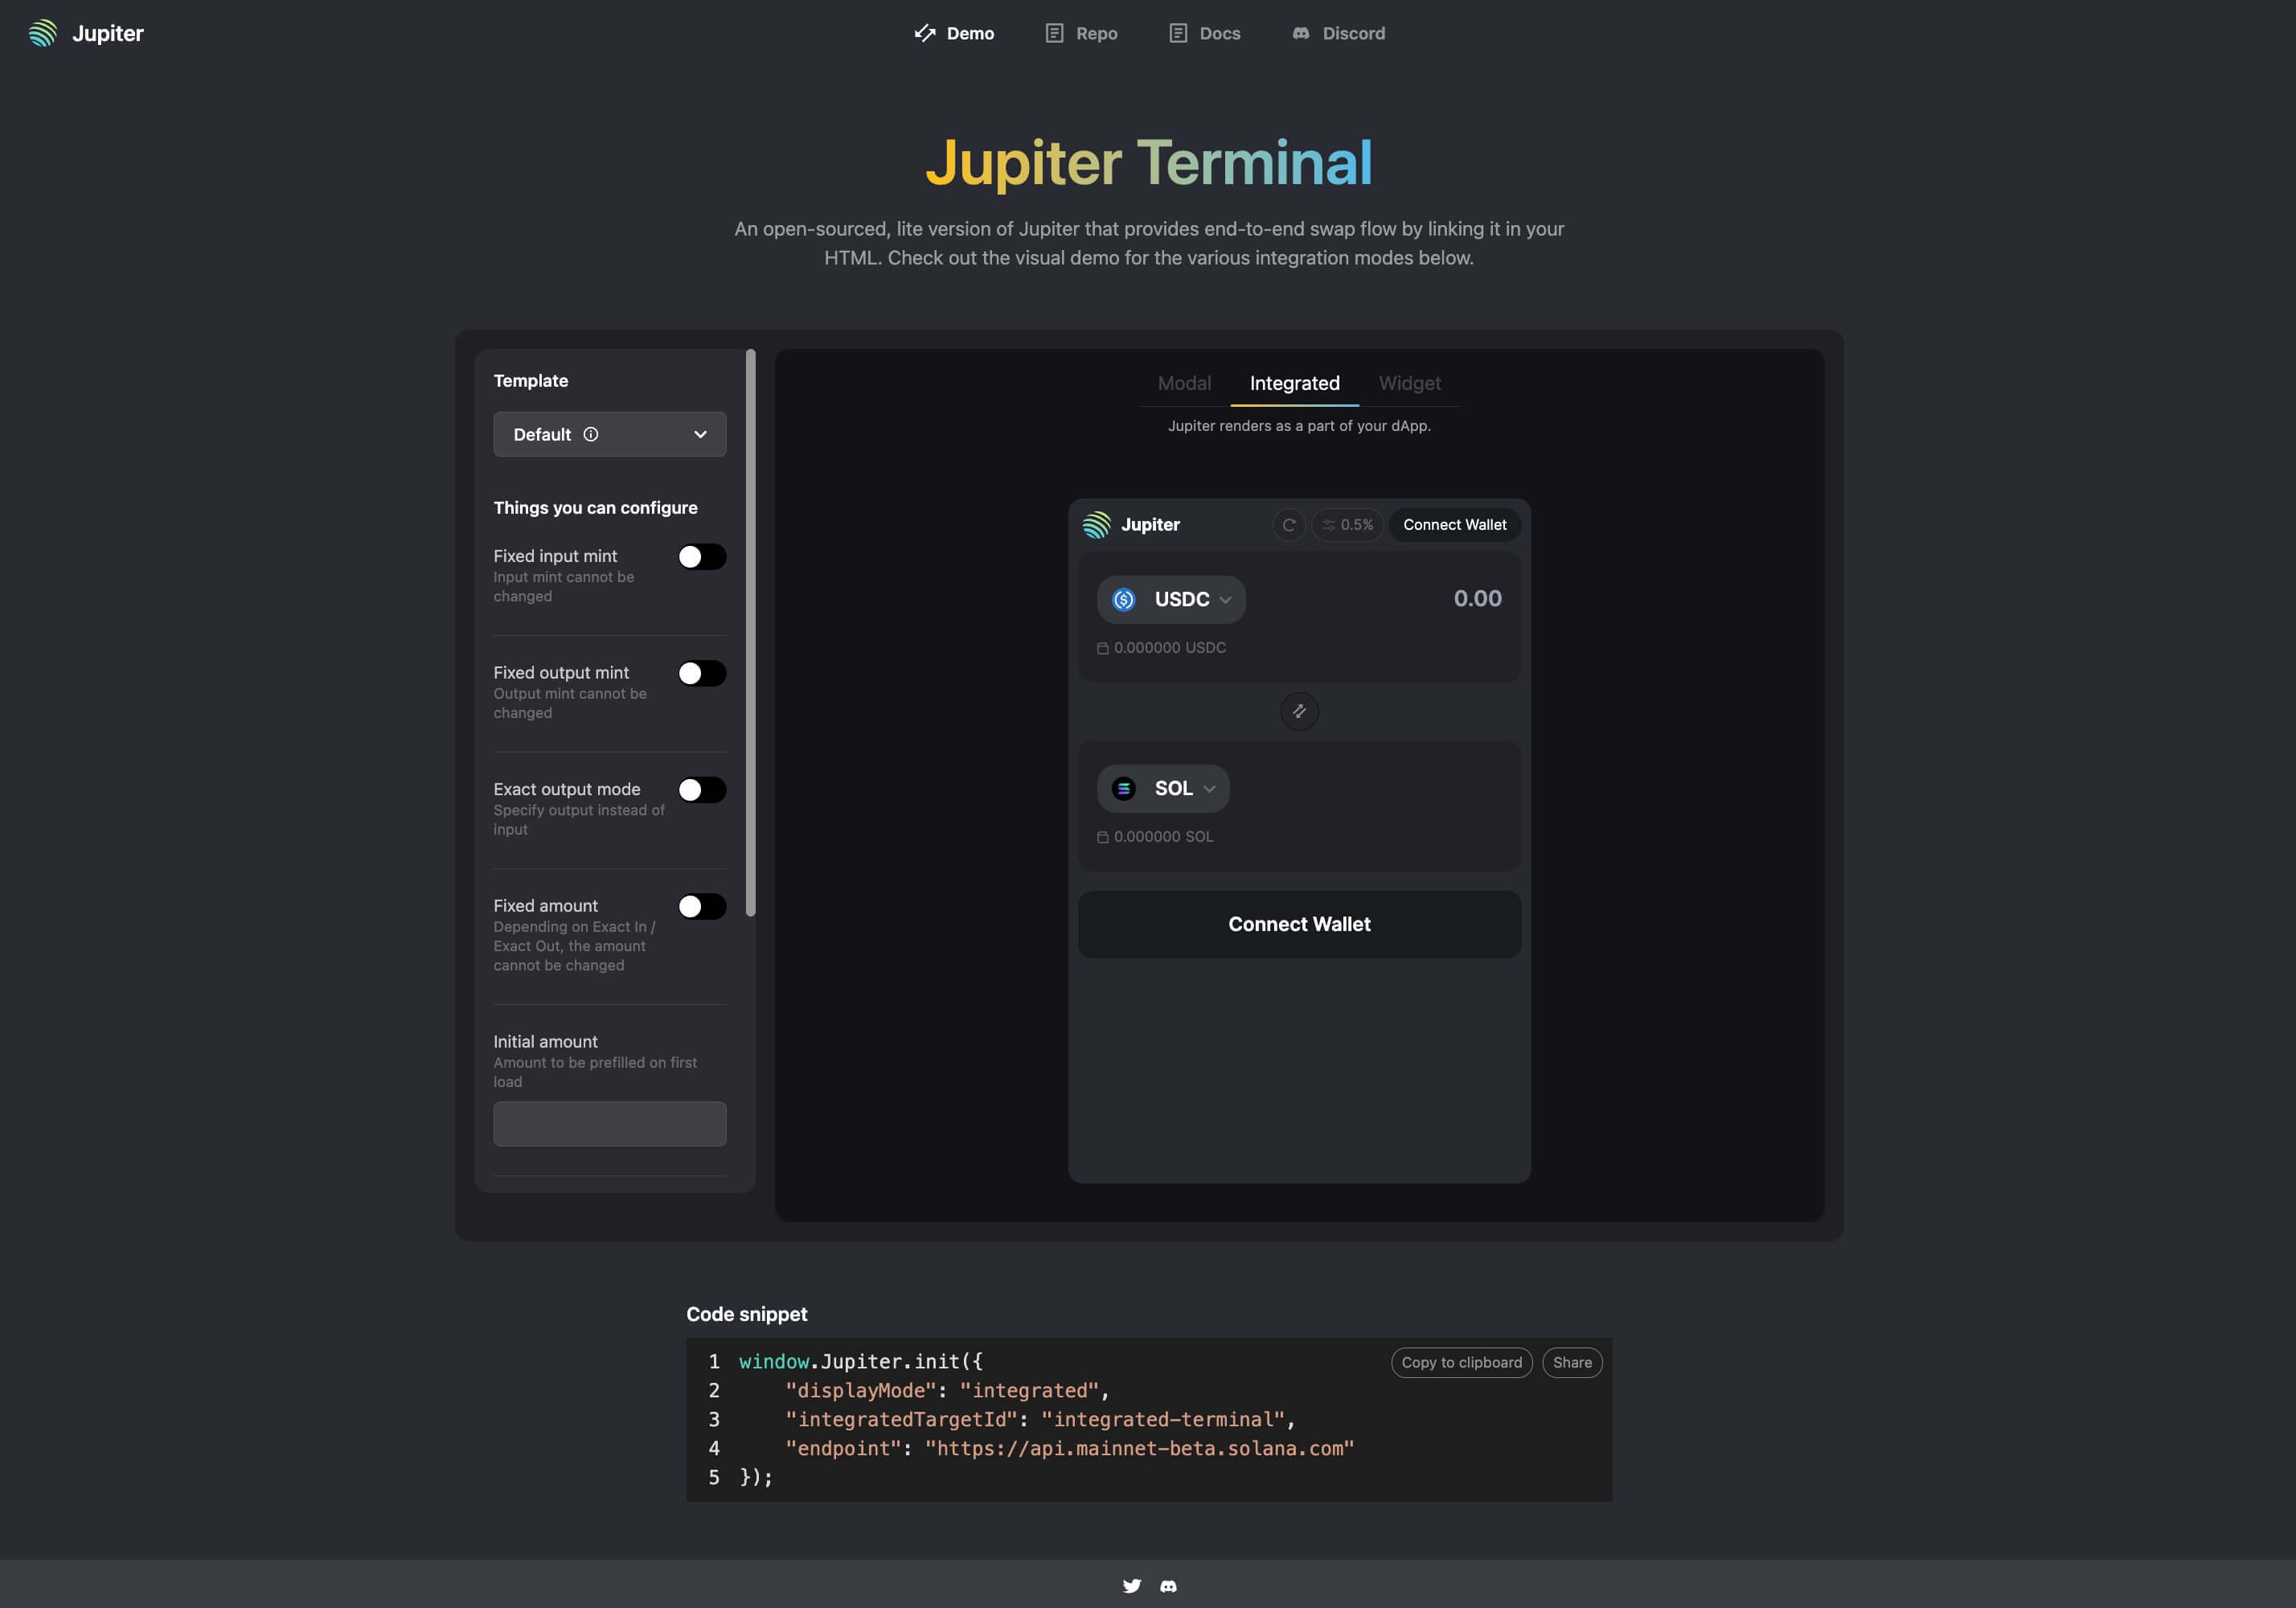2296x1608 pixels.
Task: Click the Discord icon in footer
Action: pos(1169,1585)
